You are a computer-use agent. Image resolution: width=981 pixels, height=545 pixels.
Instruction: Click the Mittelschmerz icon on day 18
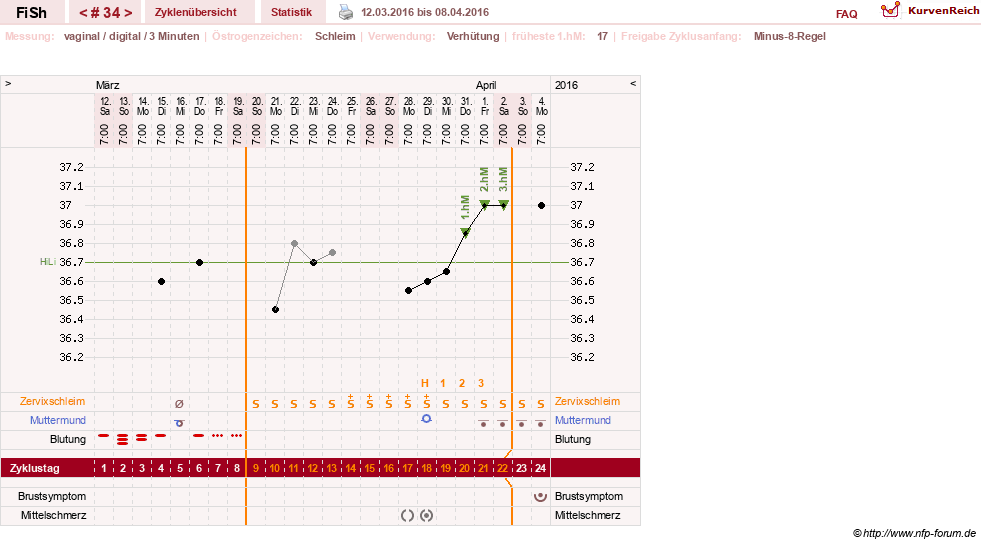tap(427, 516)
